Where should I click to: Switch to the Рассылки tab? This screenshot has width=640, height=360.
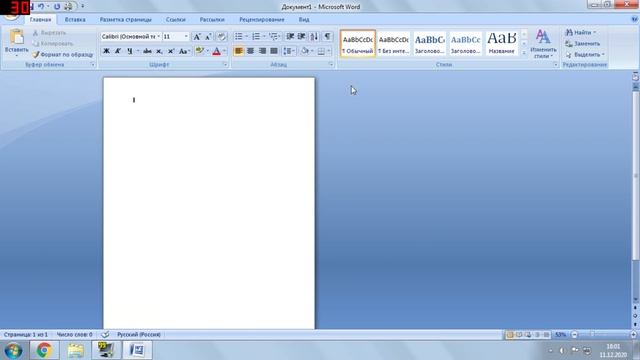click(x=212, y=19)
